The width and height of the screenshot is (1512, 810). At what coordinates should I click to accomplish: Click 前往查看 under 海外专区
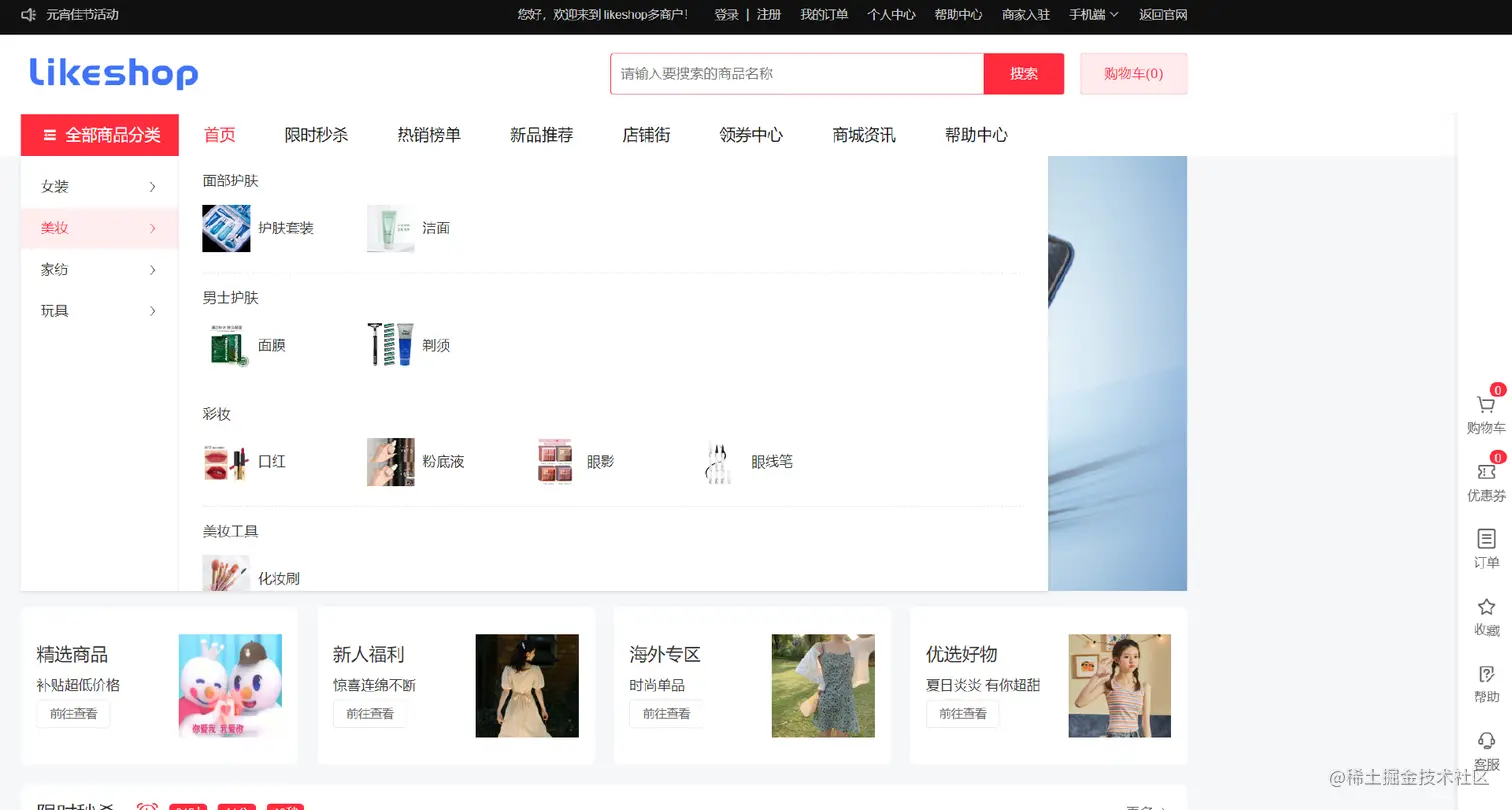666,714
